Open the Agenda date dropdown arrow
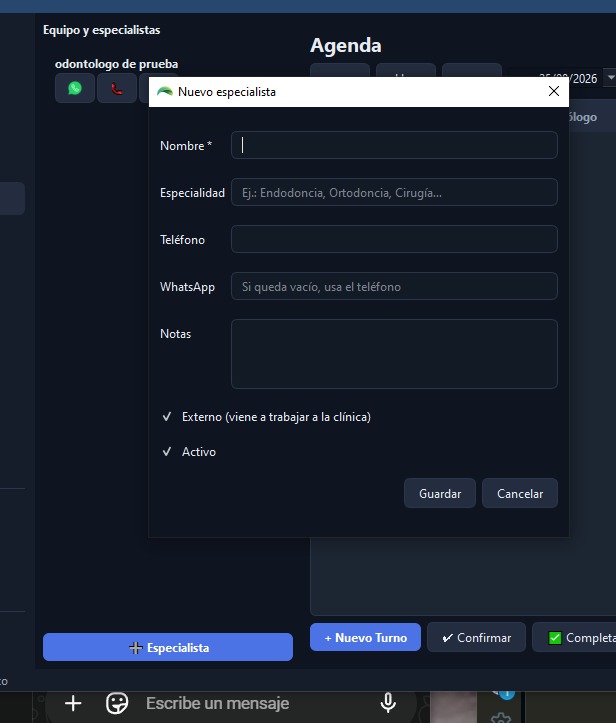Viewport: 616px width, 723px height. click(x=610, y=77)
